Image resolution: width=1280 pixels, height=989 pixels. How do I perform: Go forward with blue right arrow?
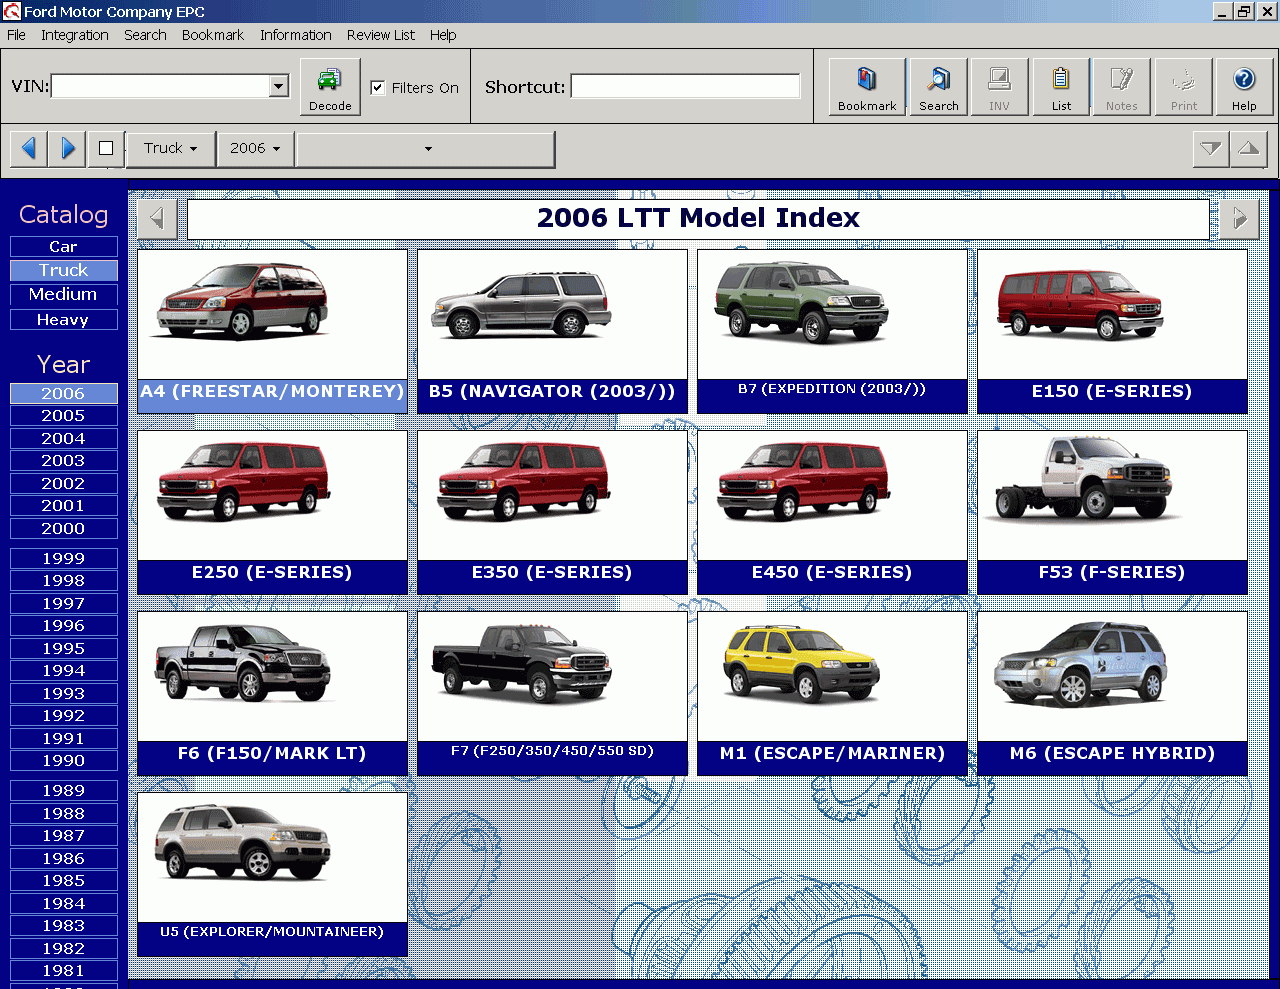67,148
